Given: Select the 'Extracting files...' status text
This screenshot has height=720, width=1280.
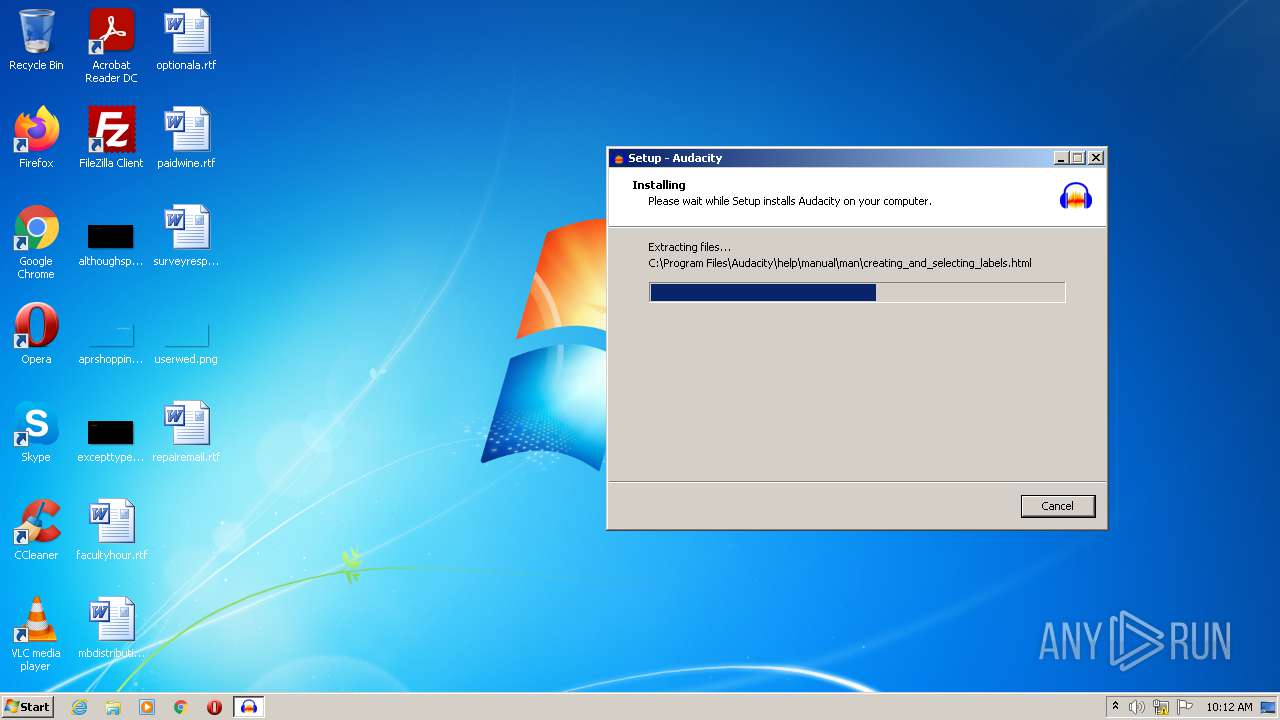Looking at the screenshot, I should click(690, 247).
